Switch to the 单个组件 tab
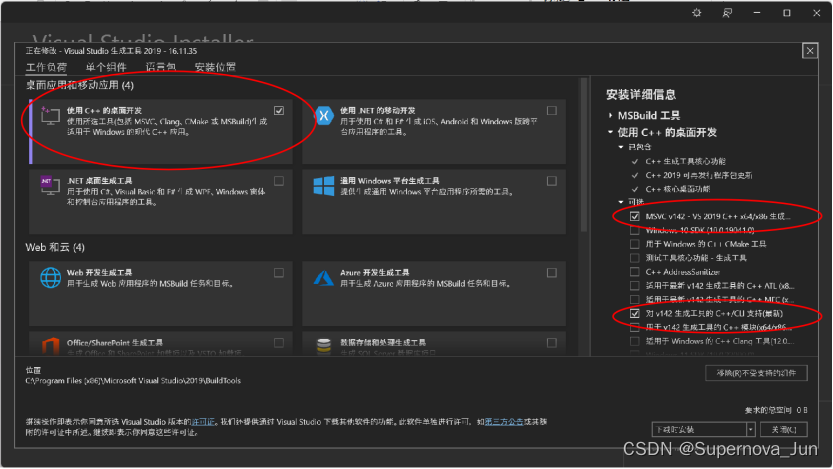833x469 pixels. point(106,67)
